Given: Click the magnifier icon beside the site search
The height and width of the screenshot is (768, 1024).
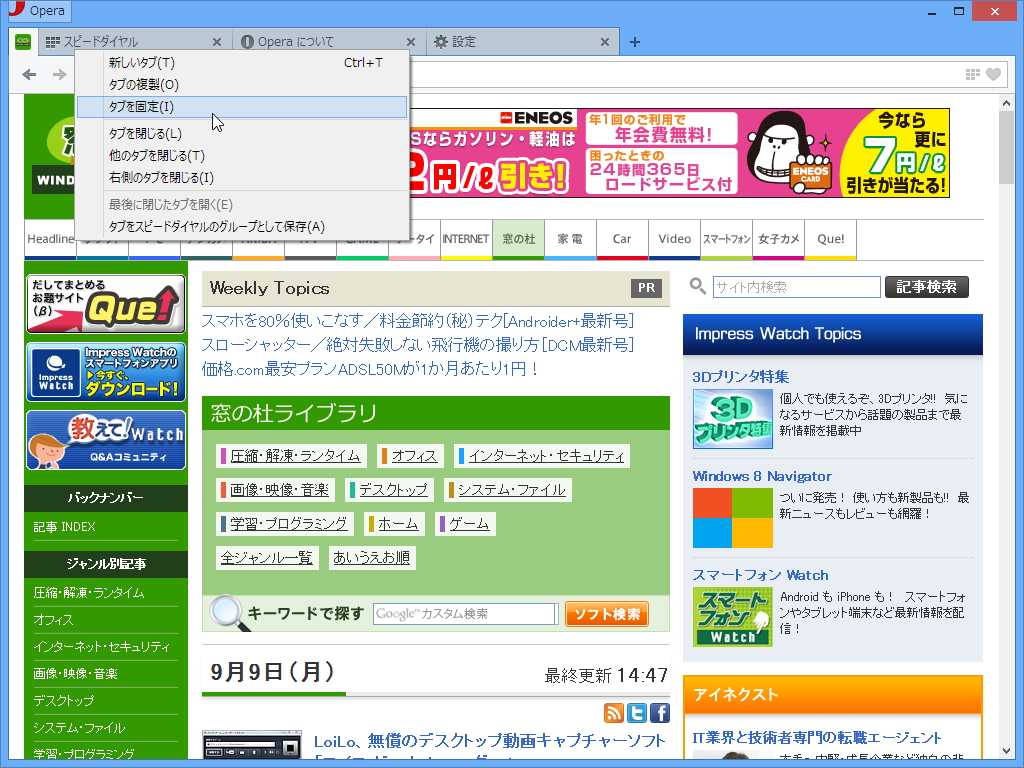Looking at the screenshot, I should click(x=697, y=286).
